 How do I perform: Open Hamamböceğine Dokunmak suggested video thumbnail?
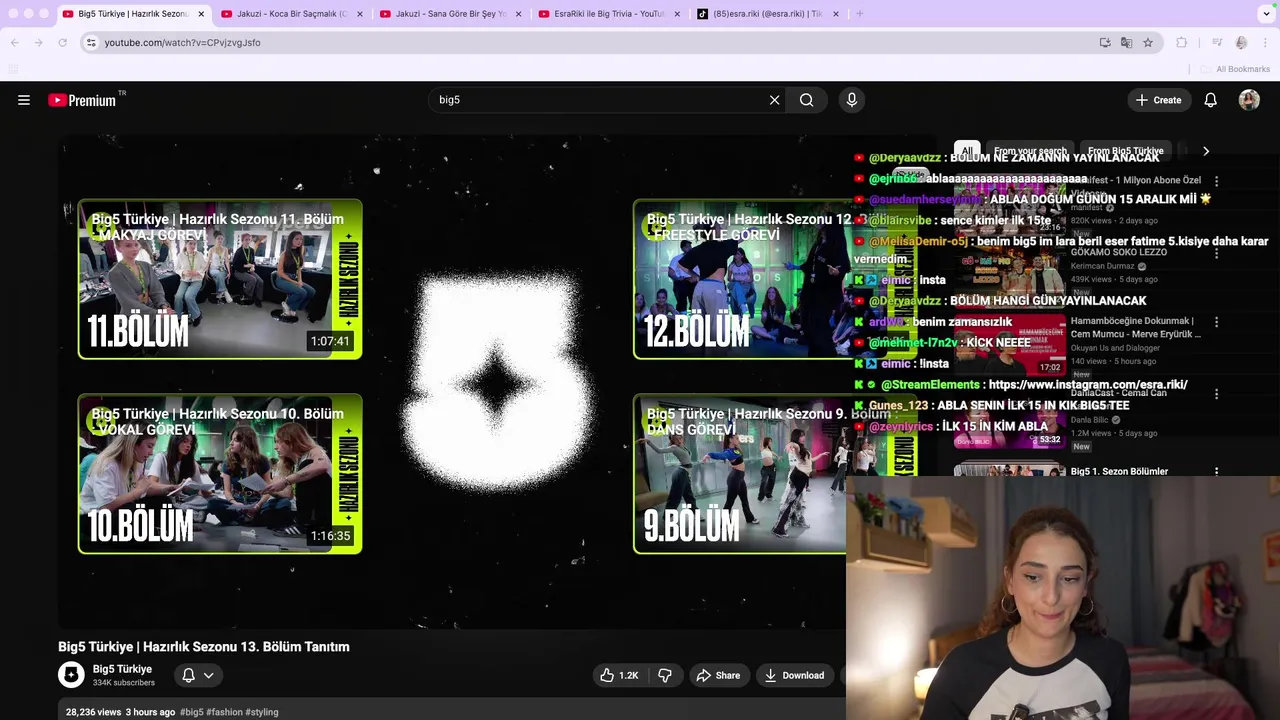(1010, 345)
